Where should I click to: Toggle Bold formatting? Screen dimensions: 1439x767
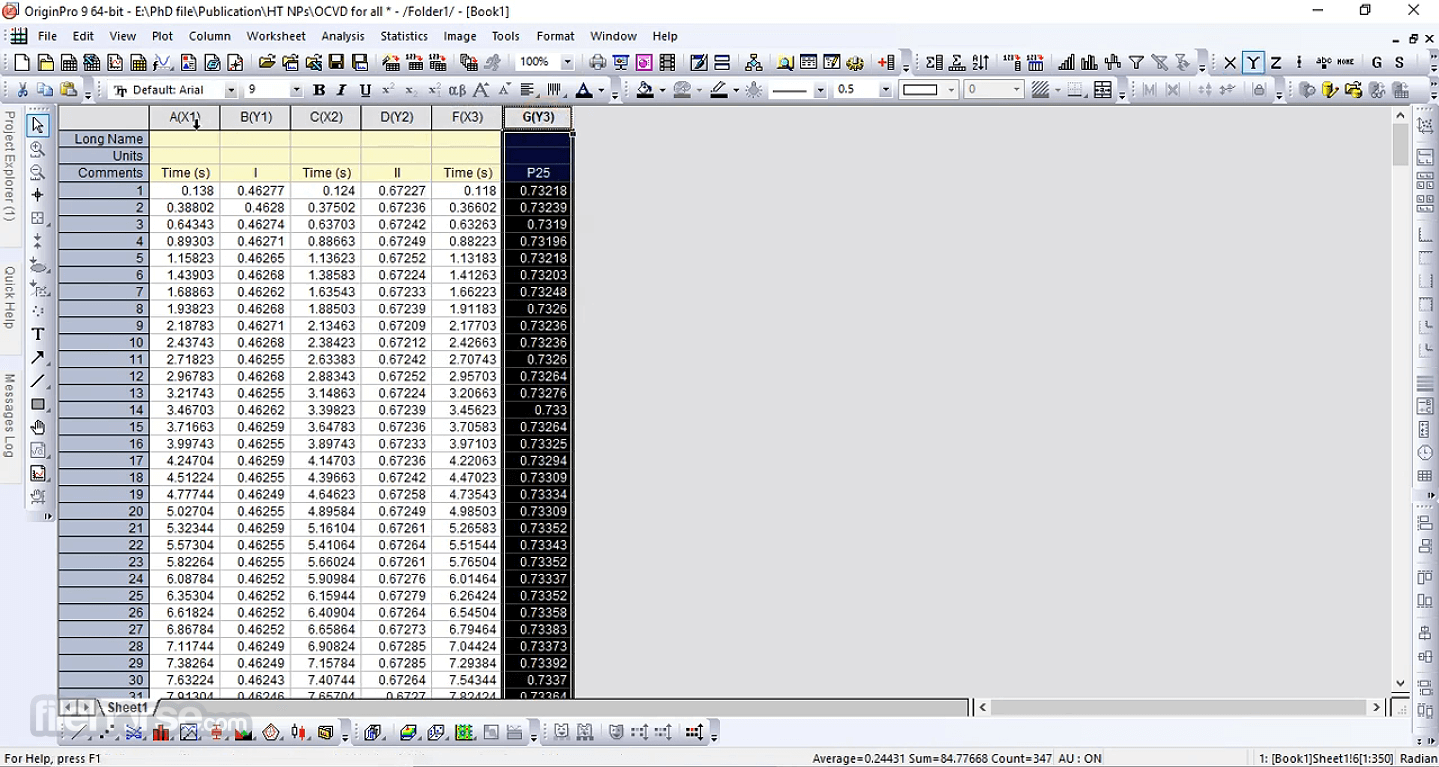(x=319, y=90)
